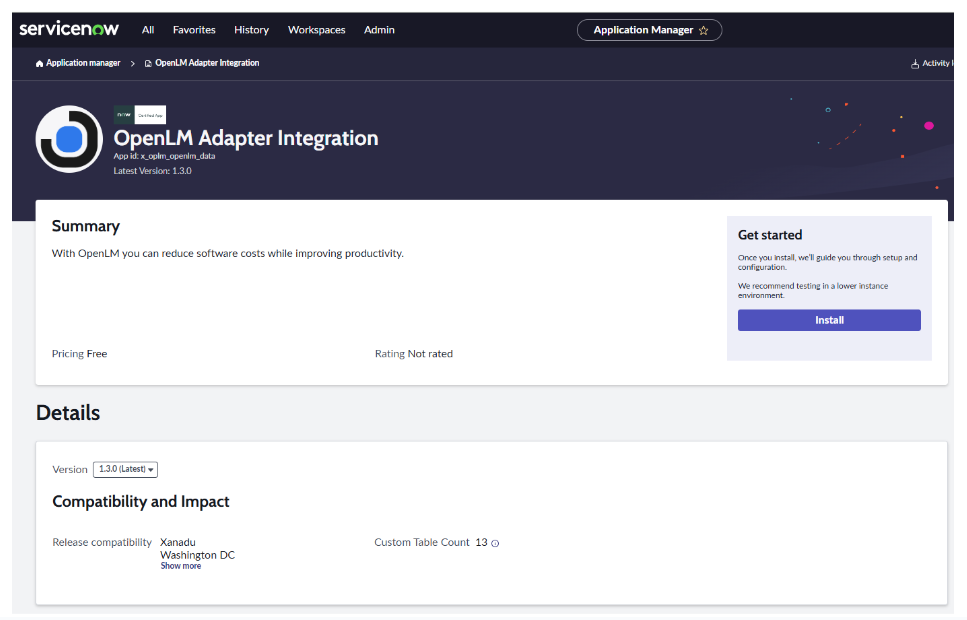Click the summary description sentence
The width and height of the screenshot is (967, 620).
tap(228, 254)
